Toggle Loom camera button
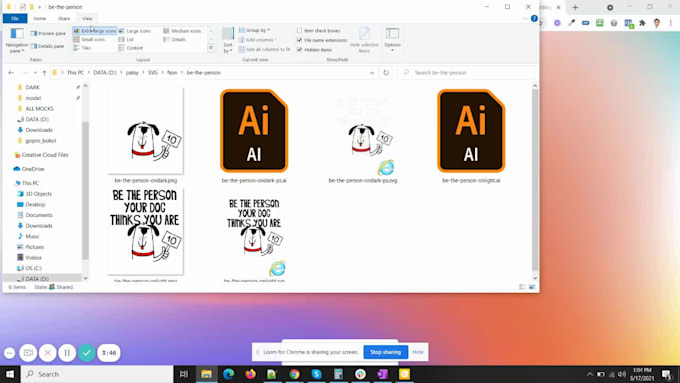The image size is (680, 383). point(28,353)
